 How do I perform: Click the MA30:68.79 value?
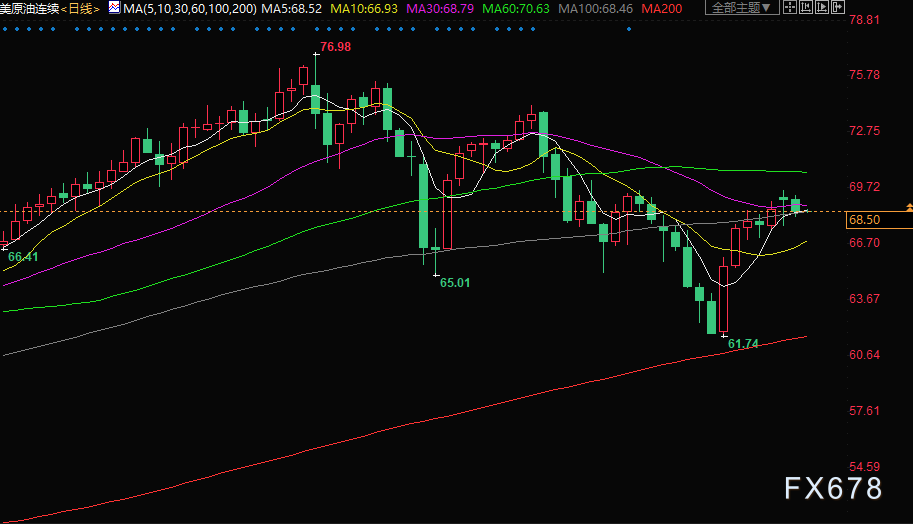(440, 9)
